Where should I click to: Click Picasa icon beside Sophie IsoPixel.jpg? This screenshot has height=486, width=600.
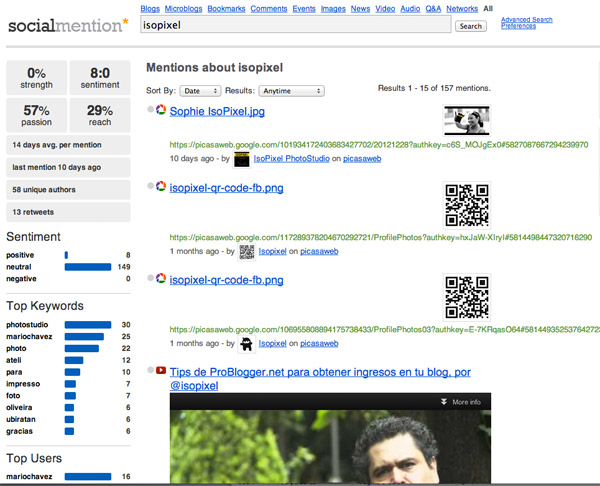(161, 109)
